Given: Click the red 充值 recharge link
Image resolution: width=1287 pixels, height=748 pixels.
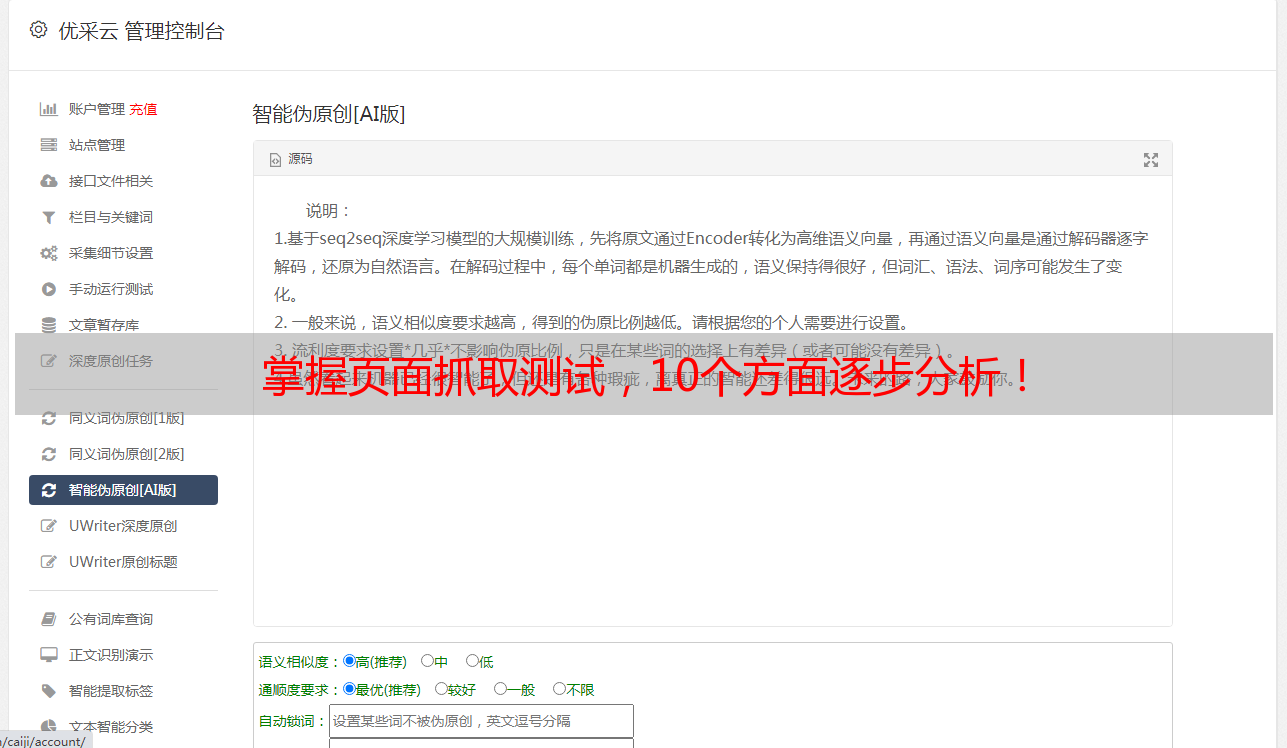Looking at the screenshot, I should tap(143, 109).
